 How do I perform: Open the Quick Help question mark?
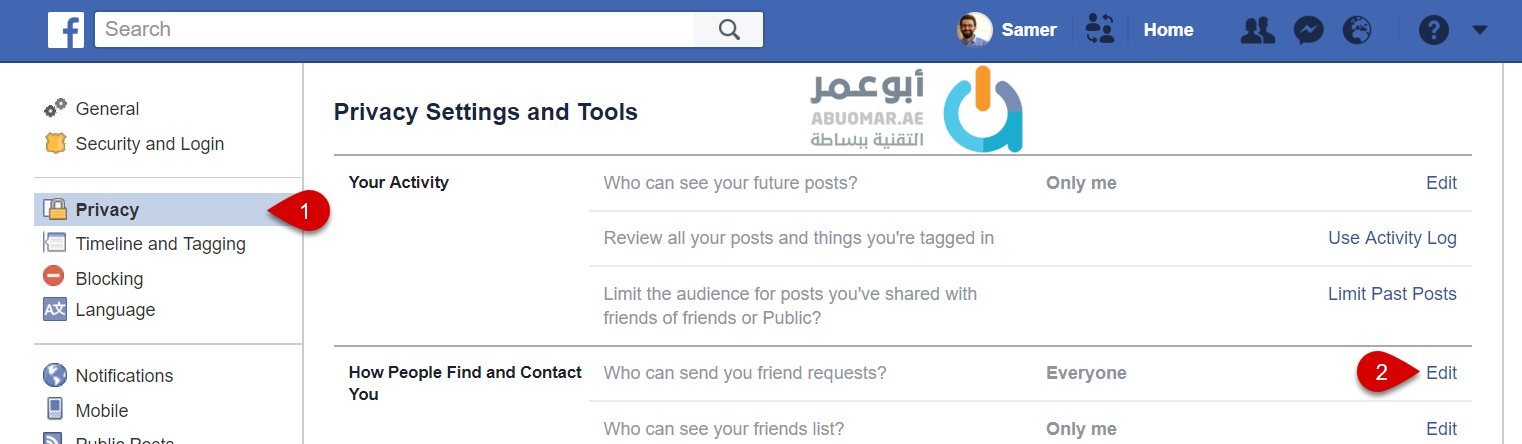(1433, 30)
